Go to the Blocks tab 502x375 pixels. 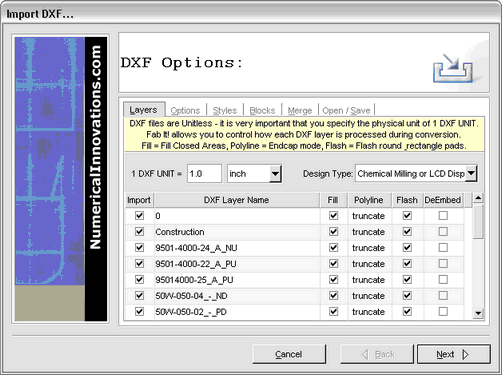(262, 110)
